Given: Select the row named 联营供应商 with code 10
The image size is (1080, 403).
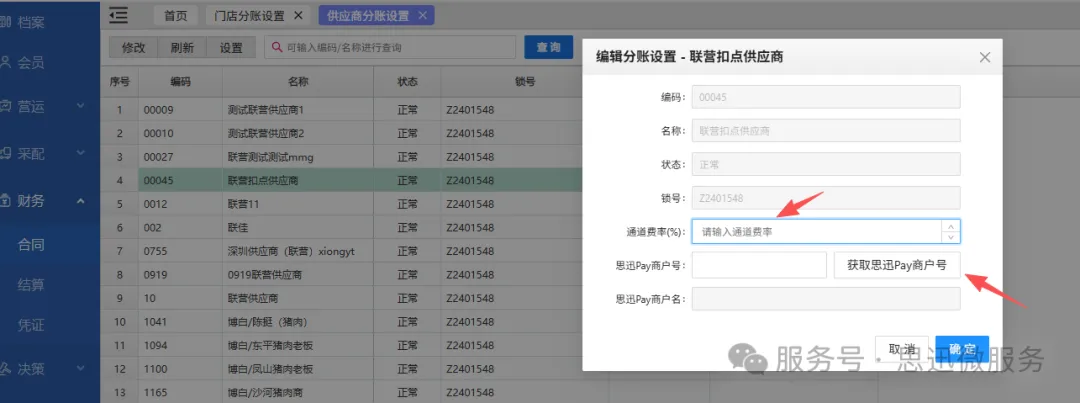Looking at the screenshot, I should tap(255, 299).
